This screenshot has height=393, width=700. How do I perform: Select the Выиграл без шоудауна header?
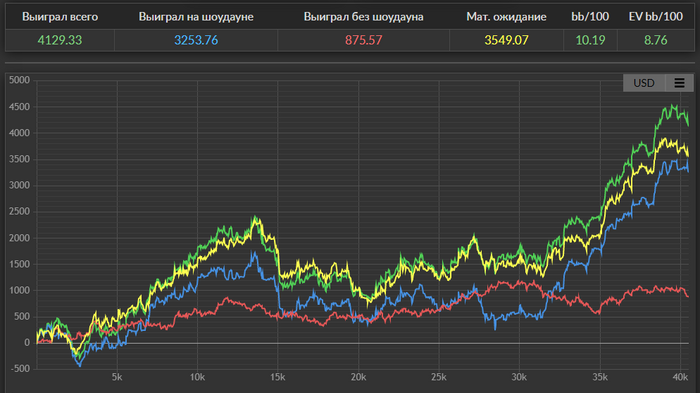pos(363,17)
